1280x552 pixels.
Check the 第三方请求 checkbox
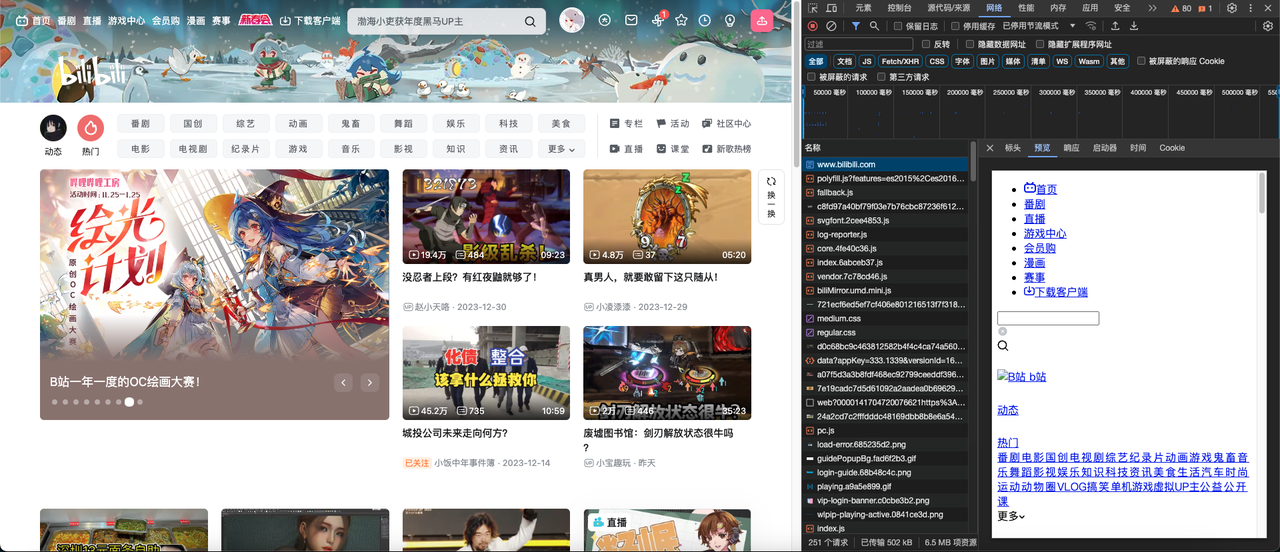[x=881, y=77]
